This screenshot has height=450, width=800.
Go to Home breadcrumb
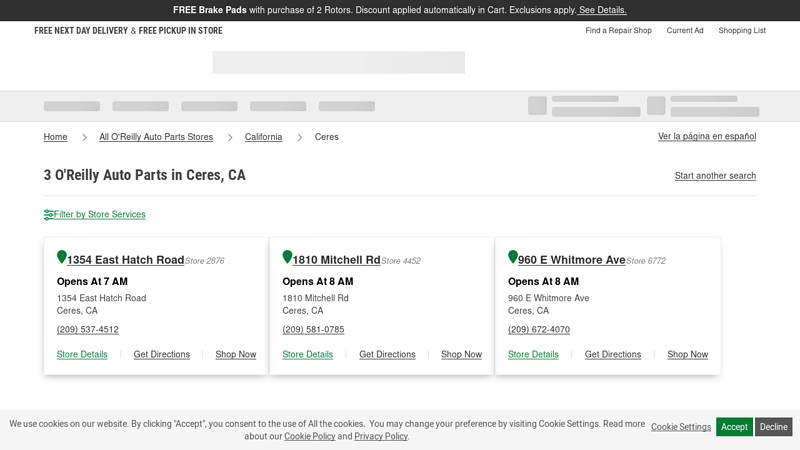click(x=55, y=137)
